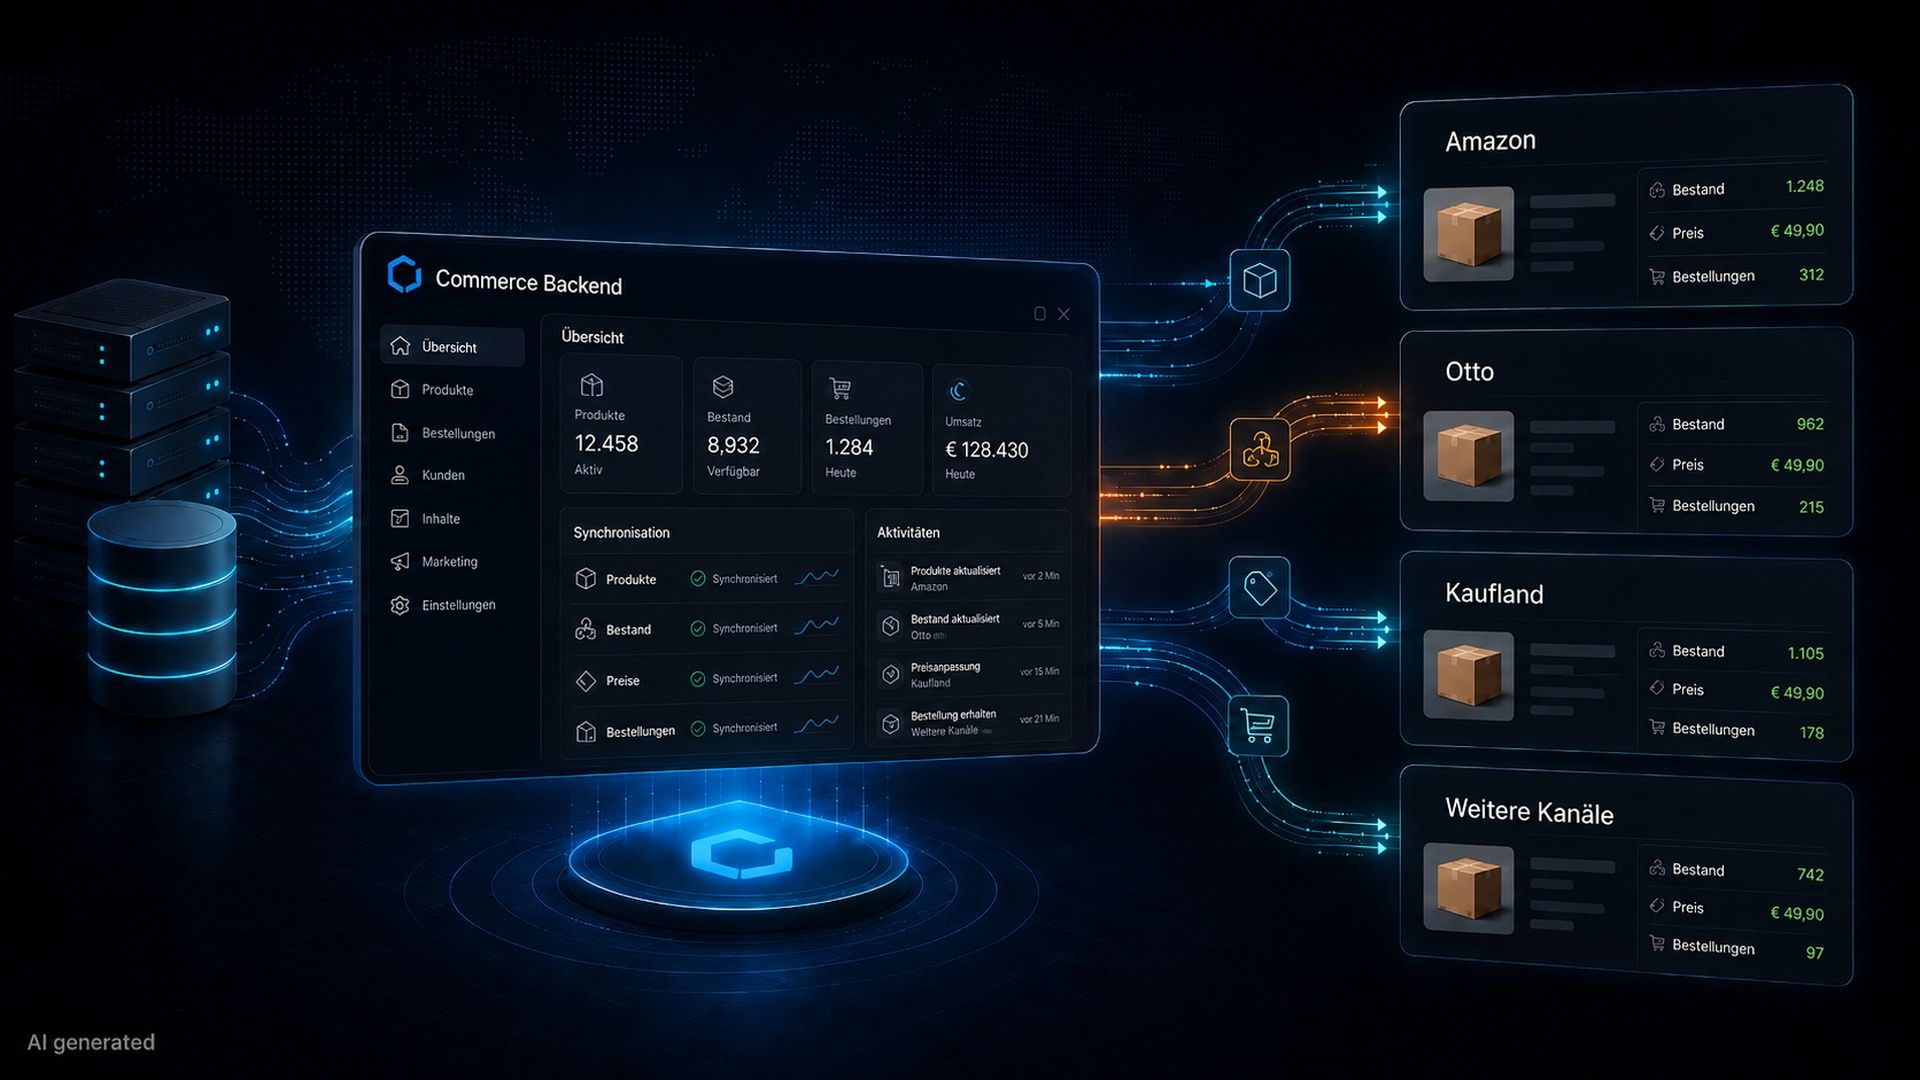Viewport: 1920px width, 1080px height.
Task: Select the Kaufland product box thumbnail
Action: tap(1468, 675)
